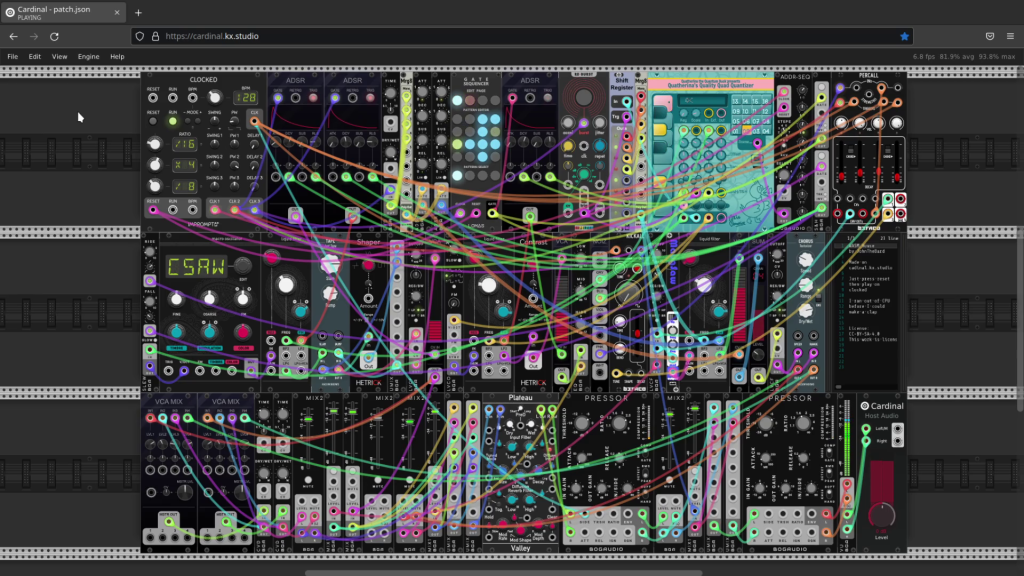Toggle the lit green RUN button on CLOCKED
Image resolution: width=1024 pixels, height=576 pixels.
(x=172, y=121)
